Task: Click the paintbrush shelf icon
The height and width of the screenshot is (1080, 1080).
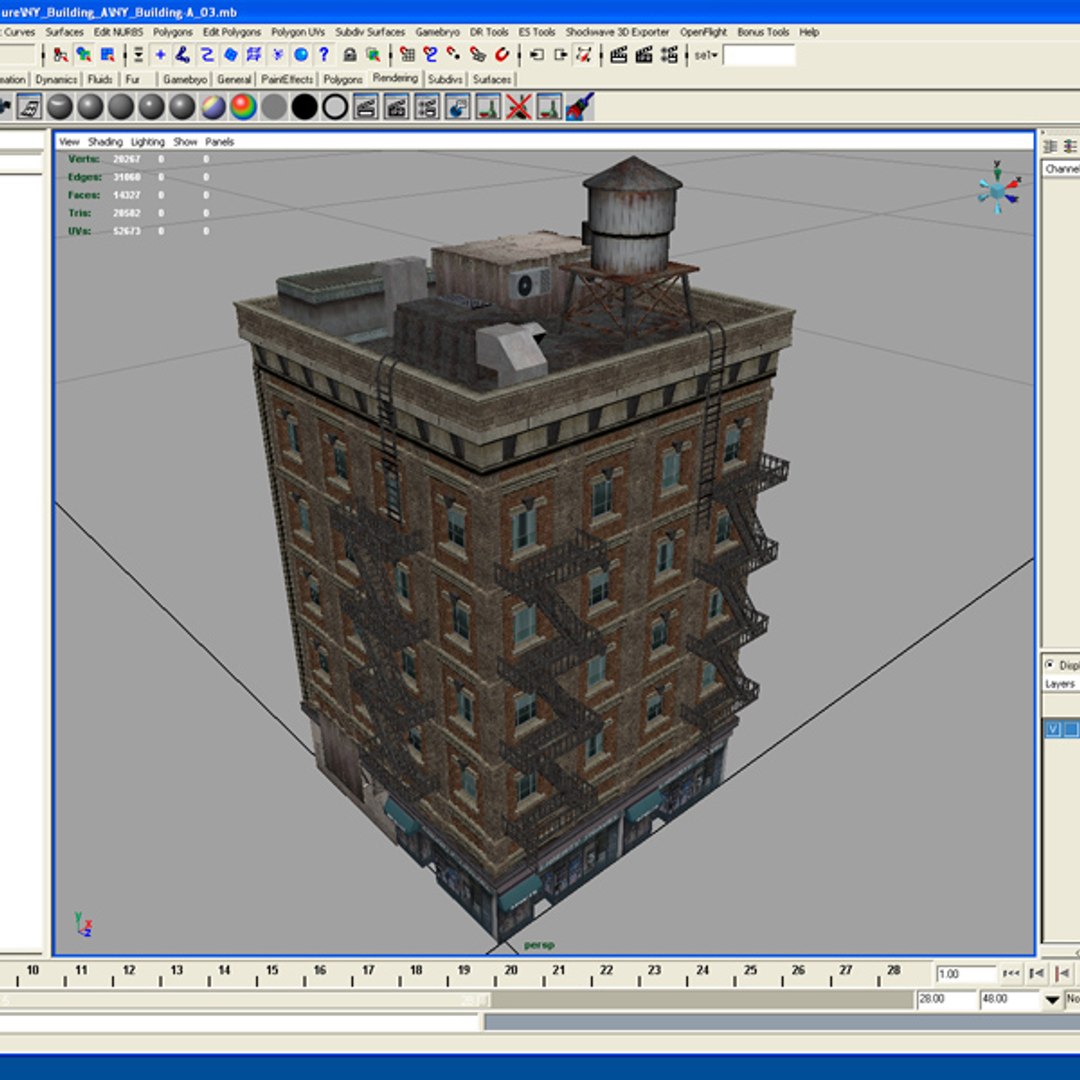Action: (x=580, y=107)
